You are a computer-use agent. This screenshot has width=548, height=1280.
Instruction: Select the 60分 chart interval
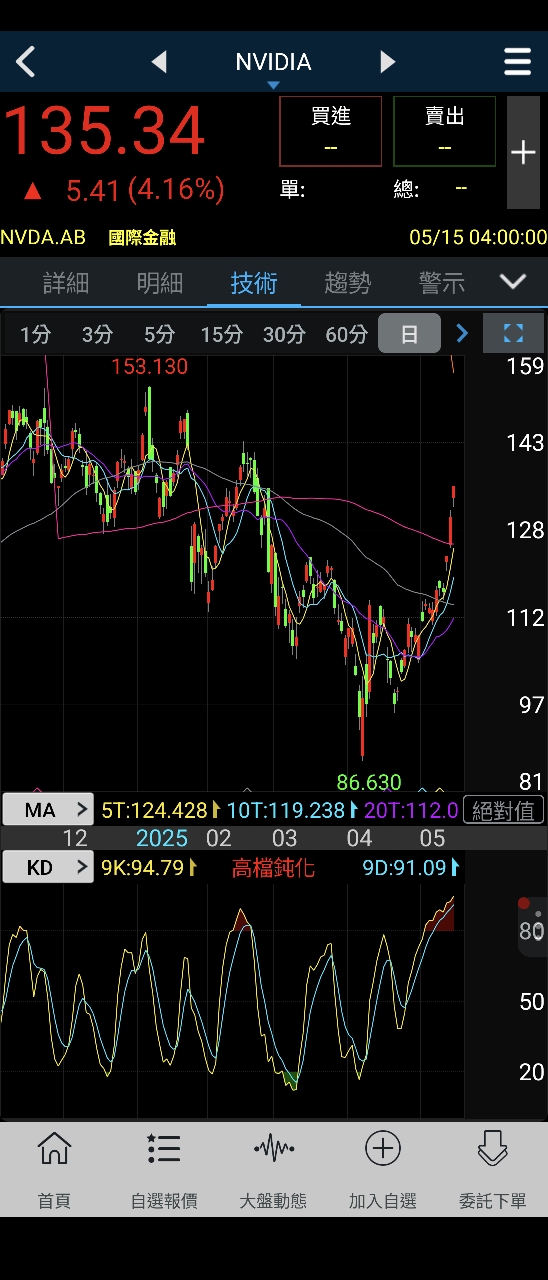click(x=346, y=334)
